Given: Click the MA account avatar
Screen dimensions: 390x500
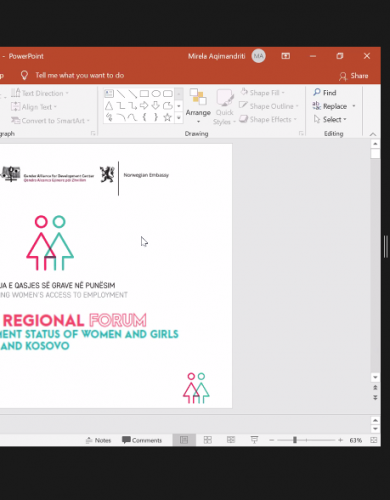Looking at the screenshot, I should 259,56.
